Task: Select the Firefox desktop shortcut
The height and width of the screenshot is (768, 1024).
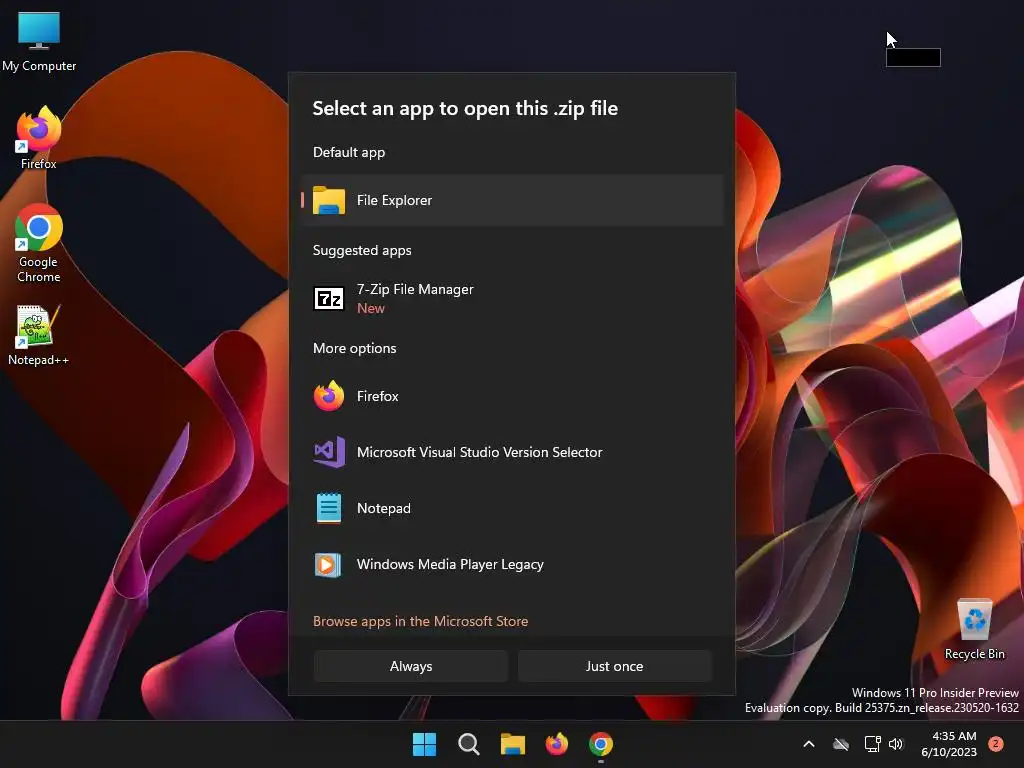Action: click(x=39, y=138)
